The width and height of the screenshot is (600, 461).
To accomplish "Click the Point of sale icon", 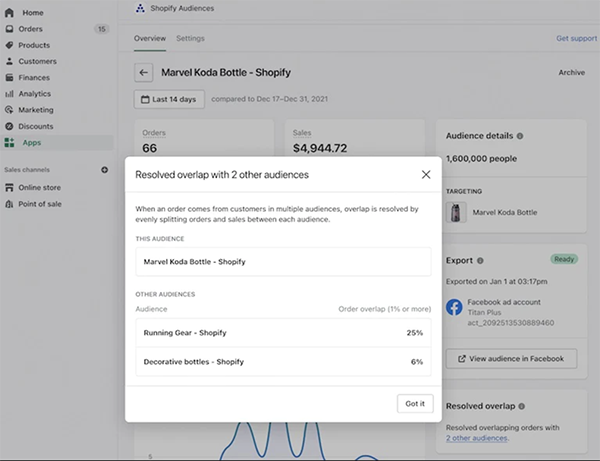I will click(9, 204).
